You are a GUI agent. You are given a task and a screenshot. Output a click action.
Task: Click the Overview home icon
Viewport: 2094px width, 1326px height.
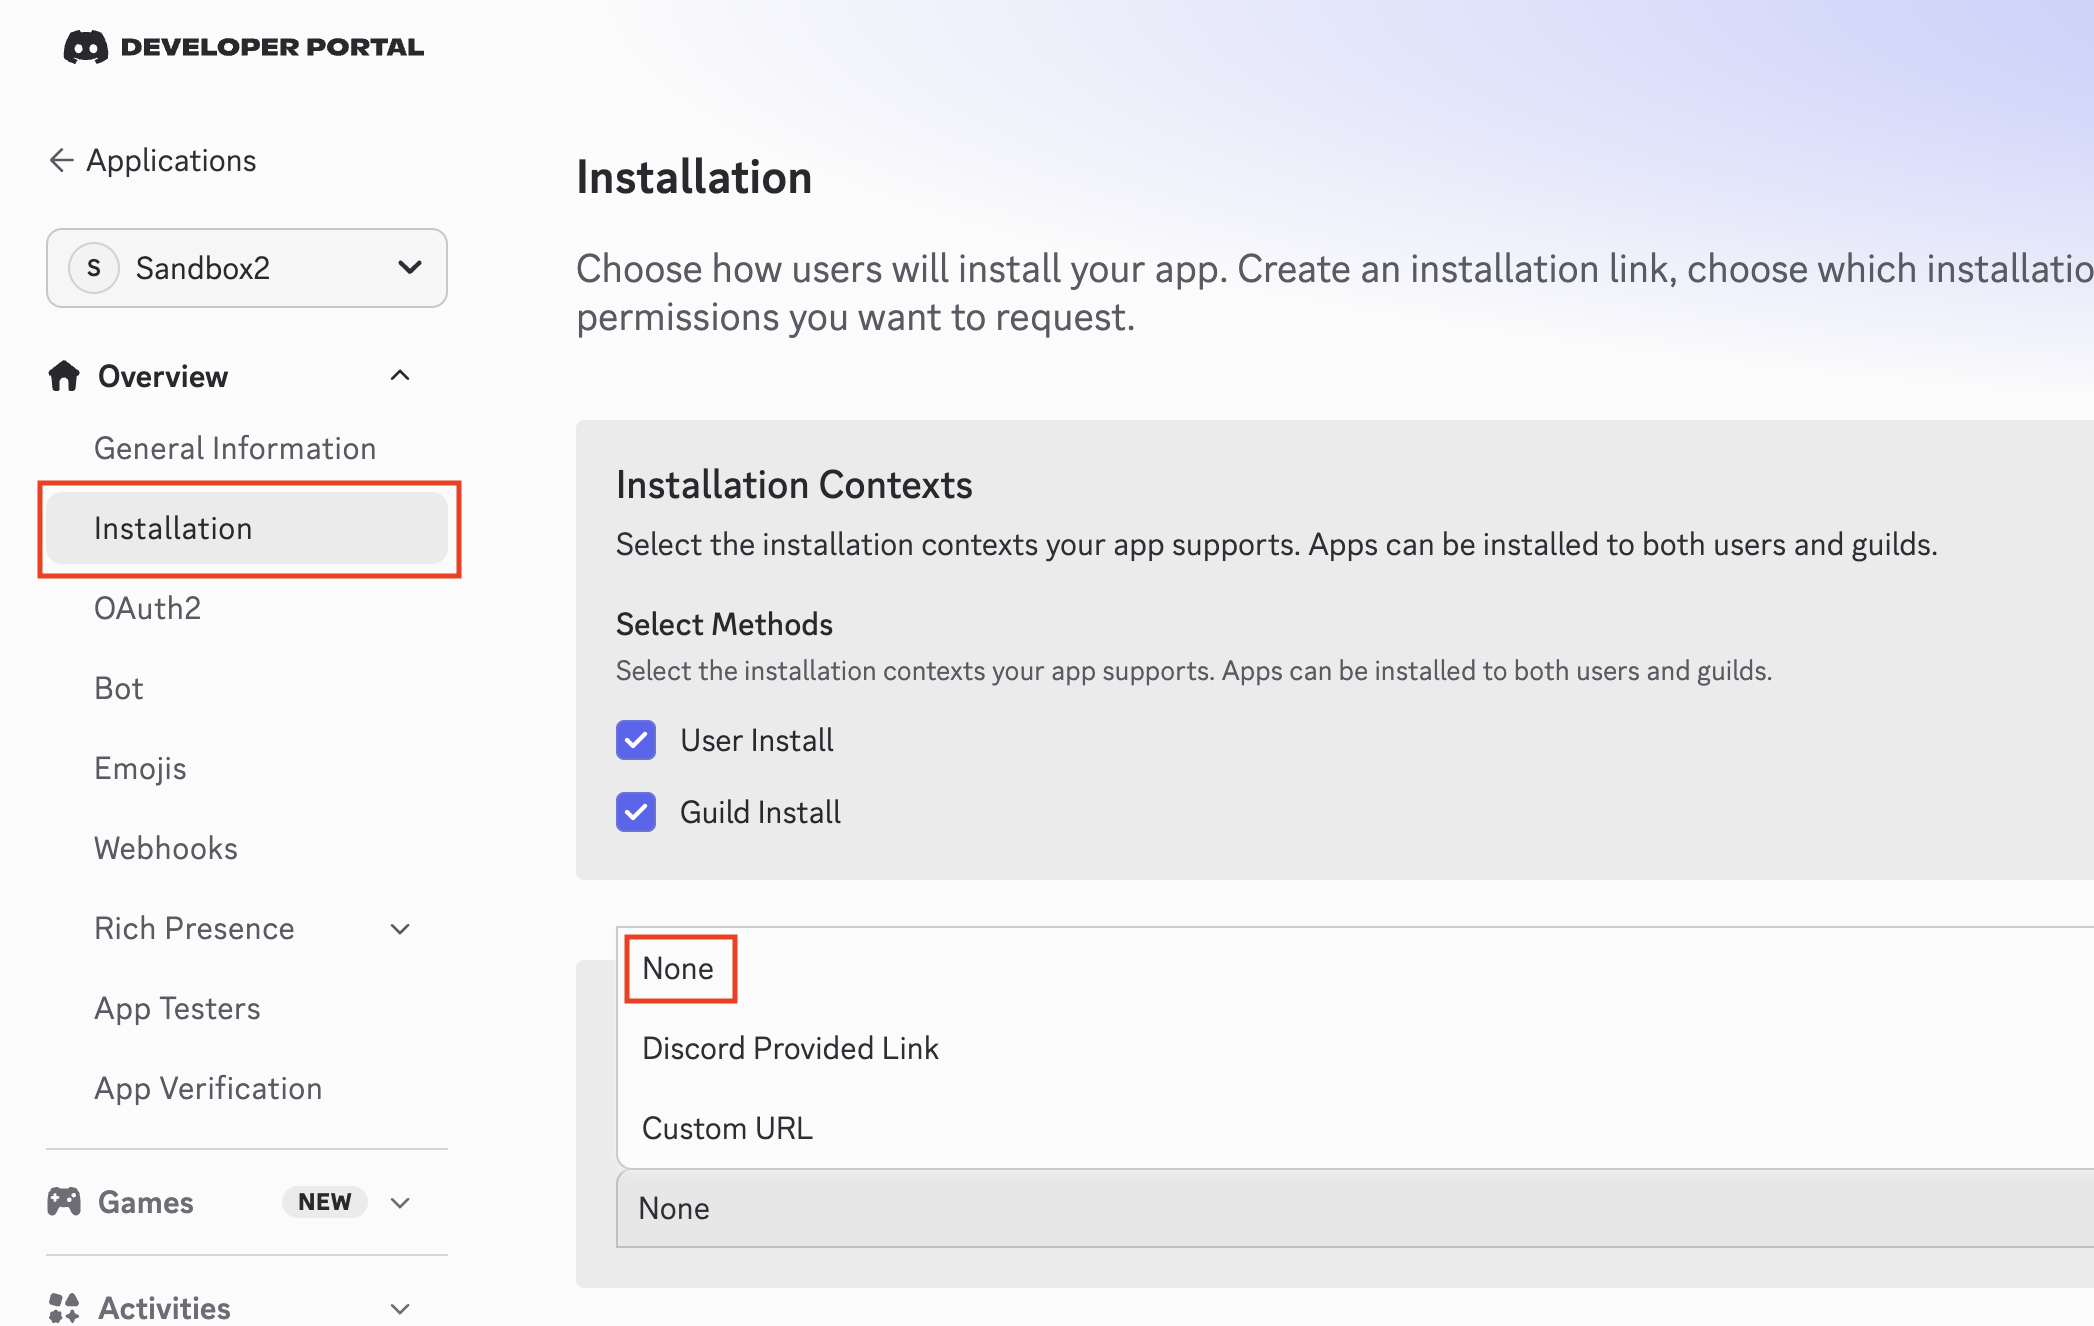tap(64, 376)
